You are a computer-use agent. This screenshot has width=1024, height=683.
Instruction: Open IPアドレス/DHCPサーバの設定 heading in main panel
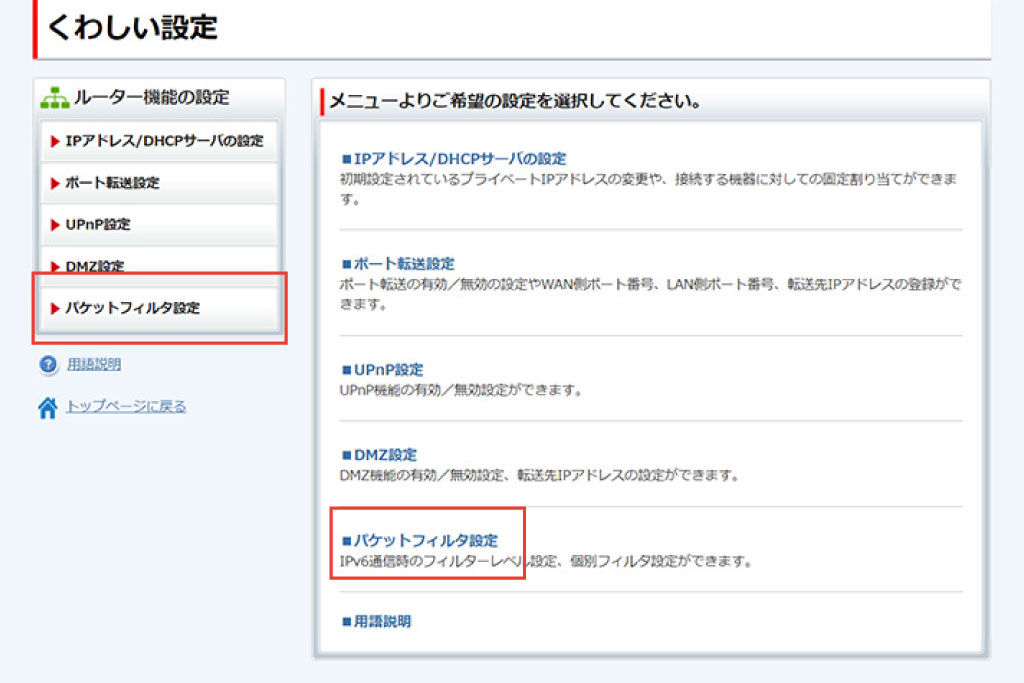click(x=460, y=159)
